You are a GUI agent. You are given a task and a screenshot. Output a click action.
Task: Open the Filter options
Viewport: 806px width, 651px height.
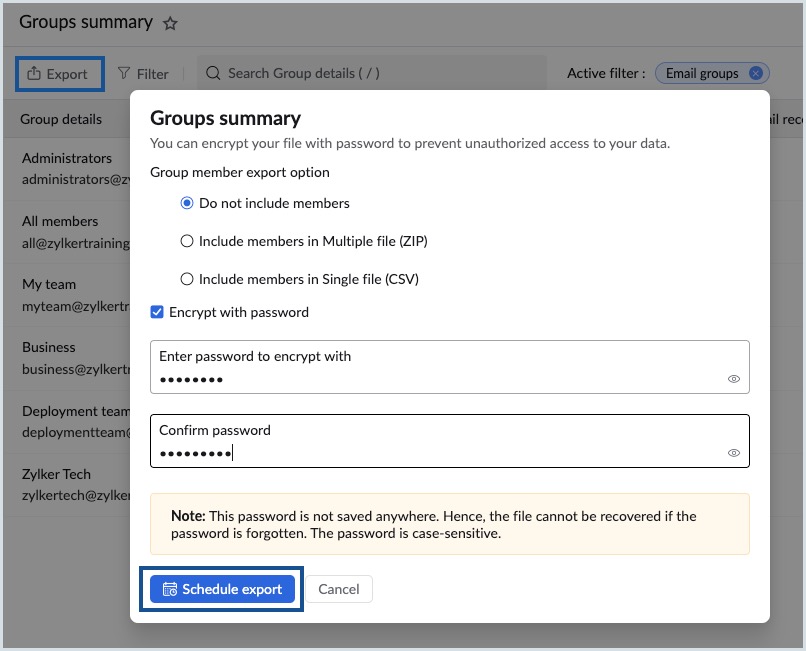pos(143,73)
